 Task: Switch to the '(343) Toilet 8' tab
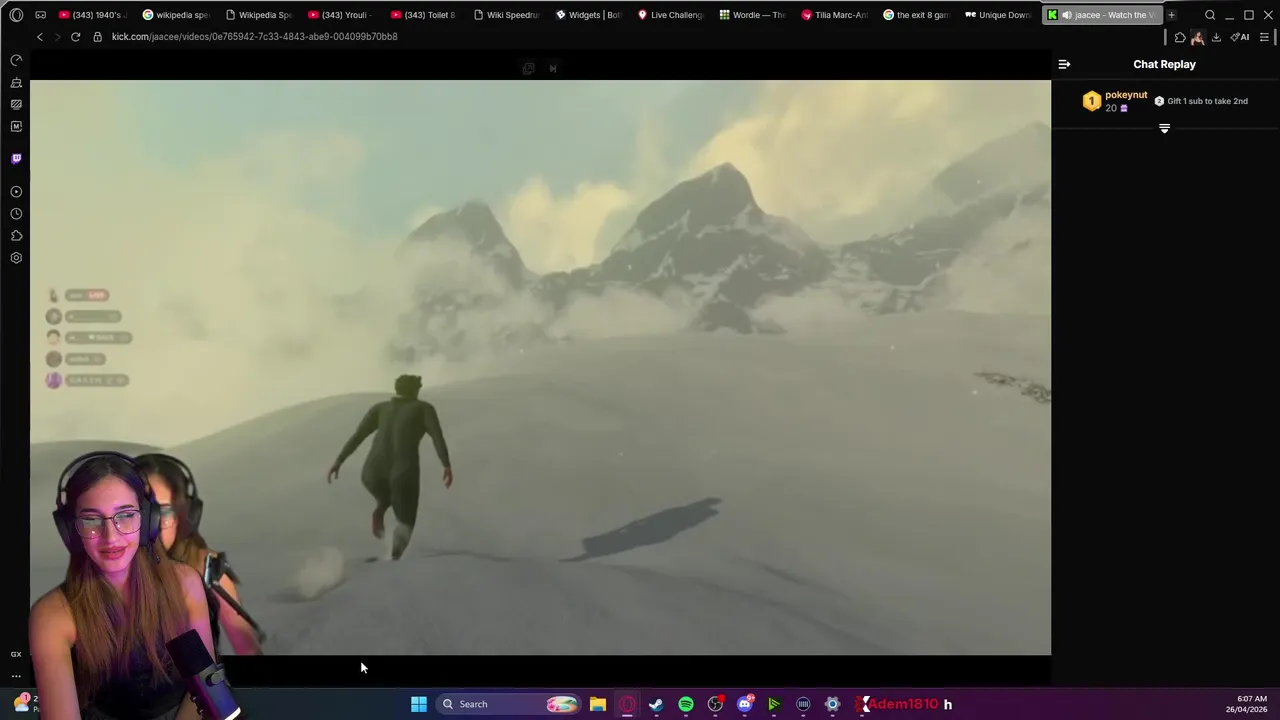423,15
